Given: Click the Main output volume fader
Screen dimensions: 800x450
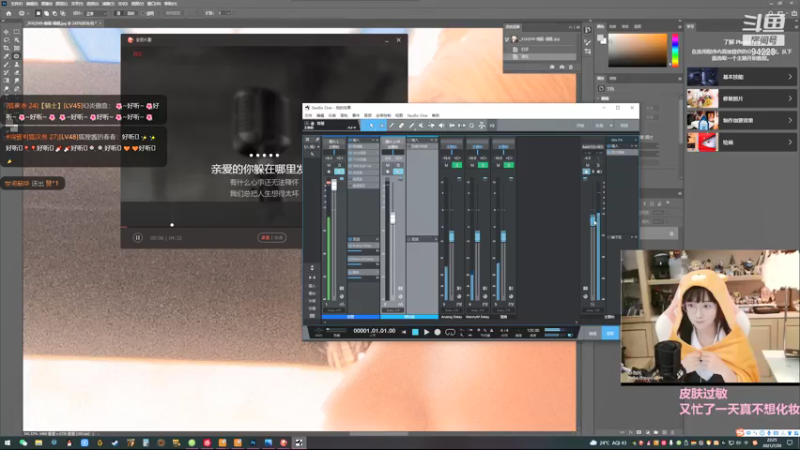Looking at the screenshot, I should click(x=593, y=220).
